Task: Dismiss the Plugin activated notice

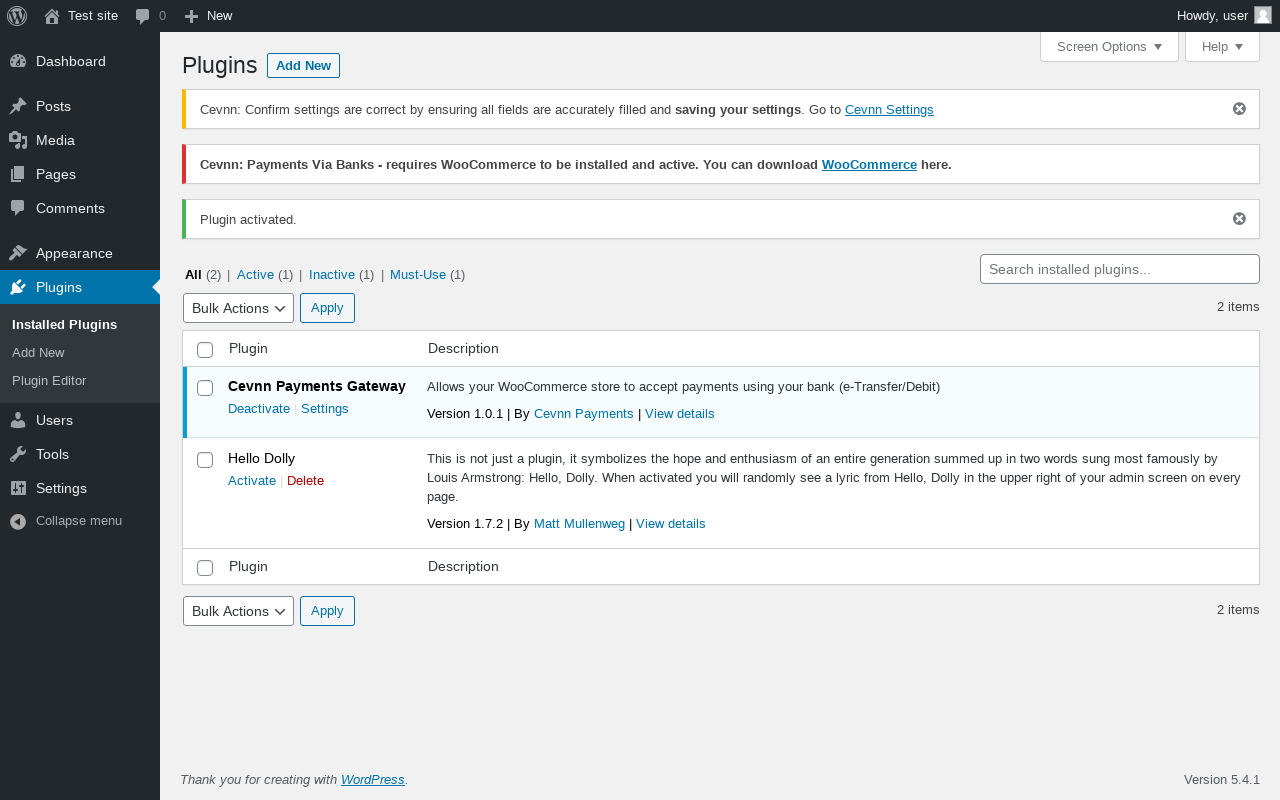Action: (x=1239, y=219)
